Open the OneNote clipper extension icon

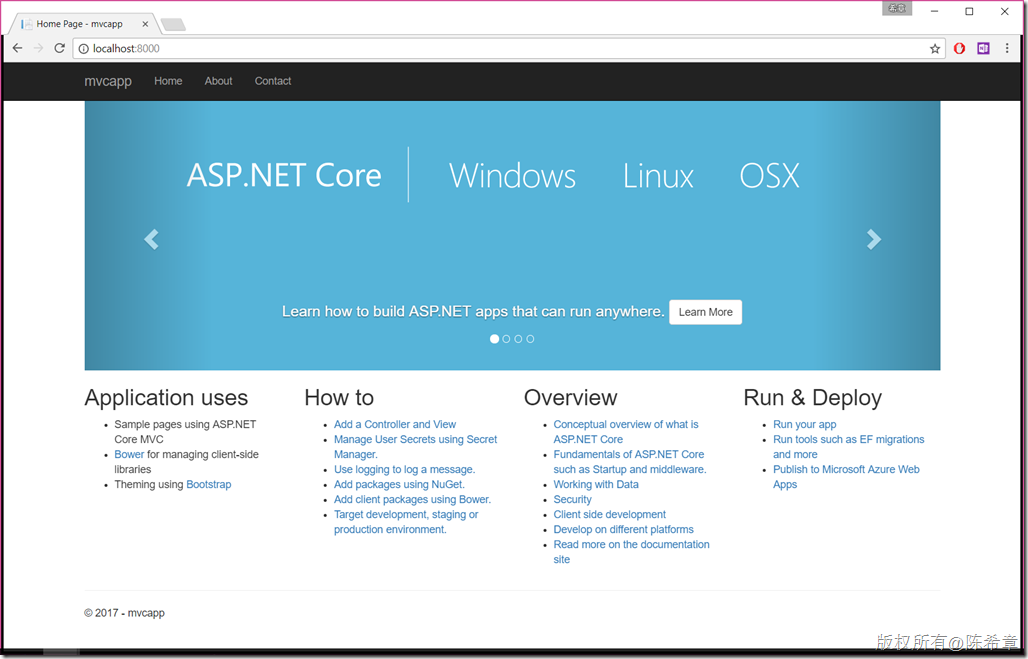tap(983, 49)
